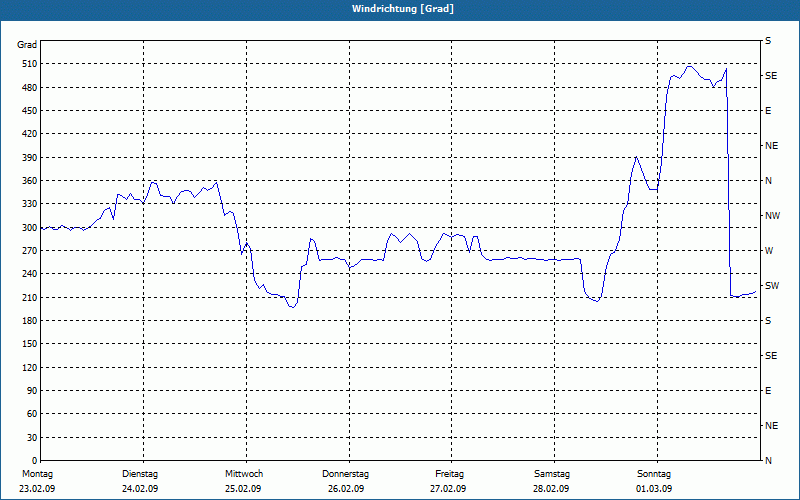The width and height of the screenshot is (800, 500).
Task: Click the SW compass label
Action: pyautogui.click(x=772, y=286)
